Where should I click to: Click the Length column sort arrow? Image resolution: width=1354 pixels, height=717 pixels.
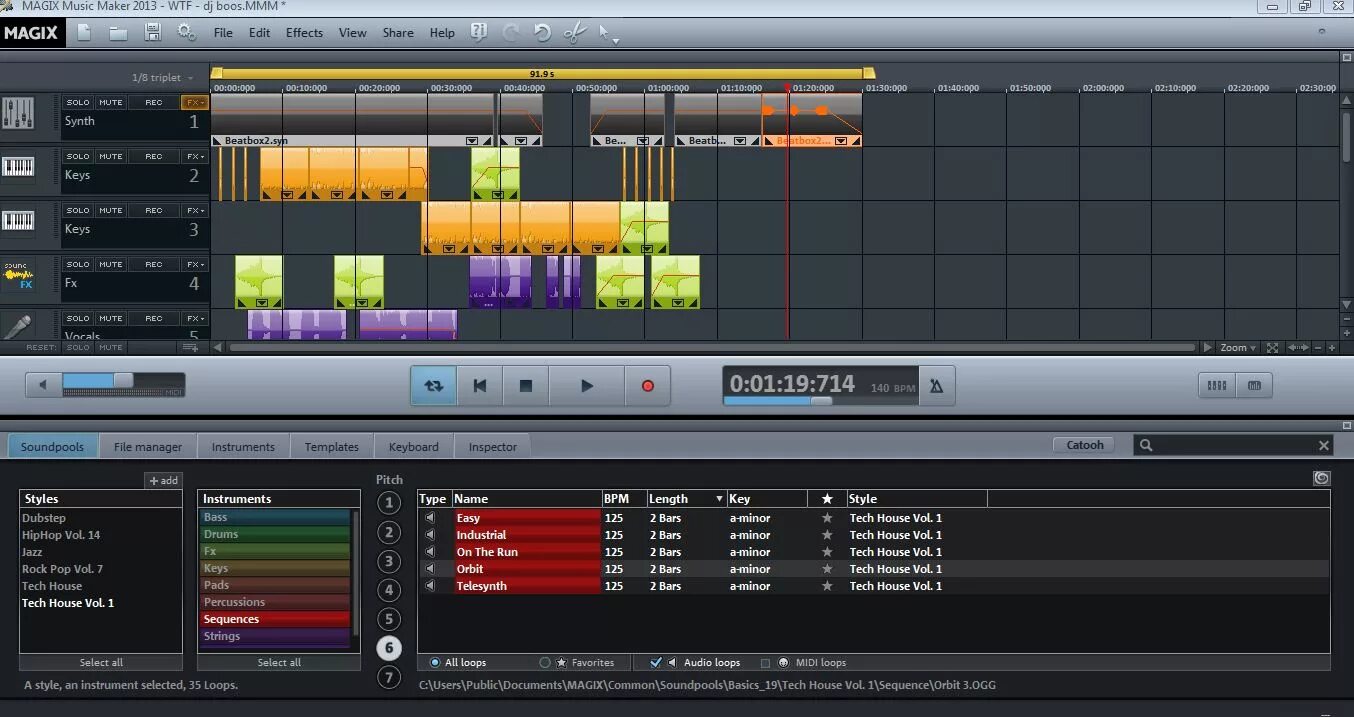(x=719, y=499)
